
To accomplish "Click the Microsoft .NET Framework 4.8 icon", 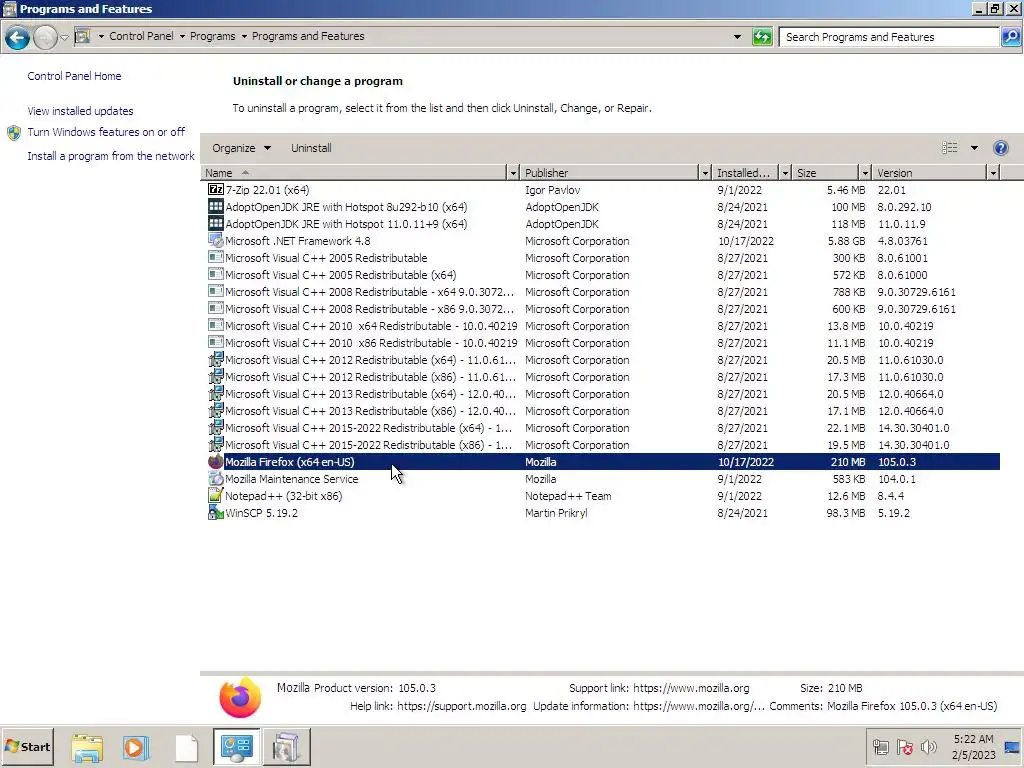I will (216, 240).
